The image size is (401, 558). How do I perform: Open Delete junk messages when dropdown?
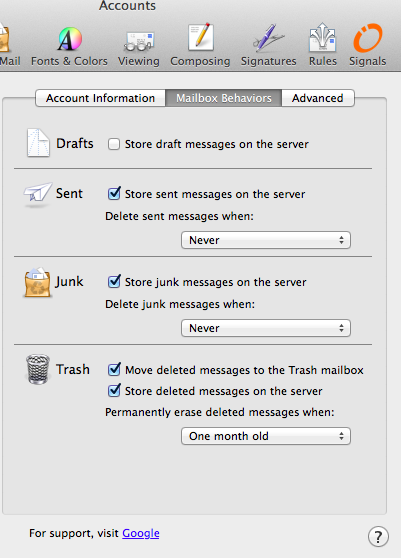click(266, 328)
